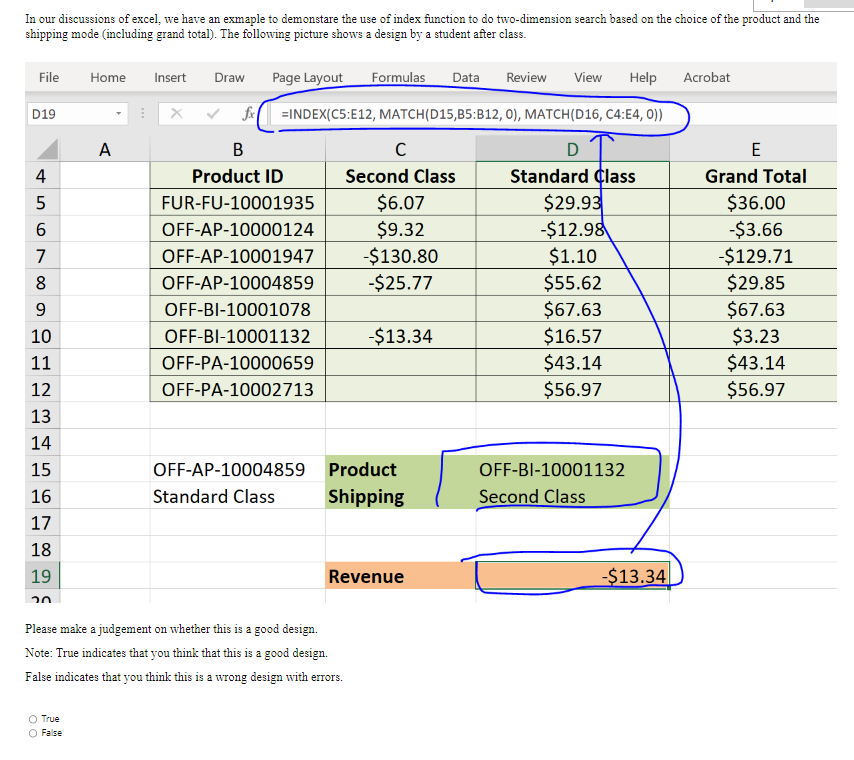Select the cell containing -$13.34 Revenue value
The image size is (854, 760).
point(575,576)
